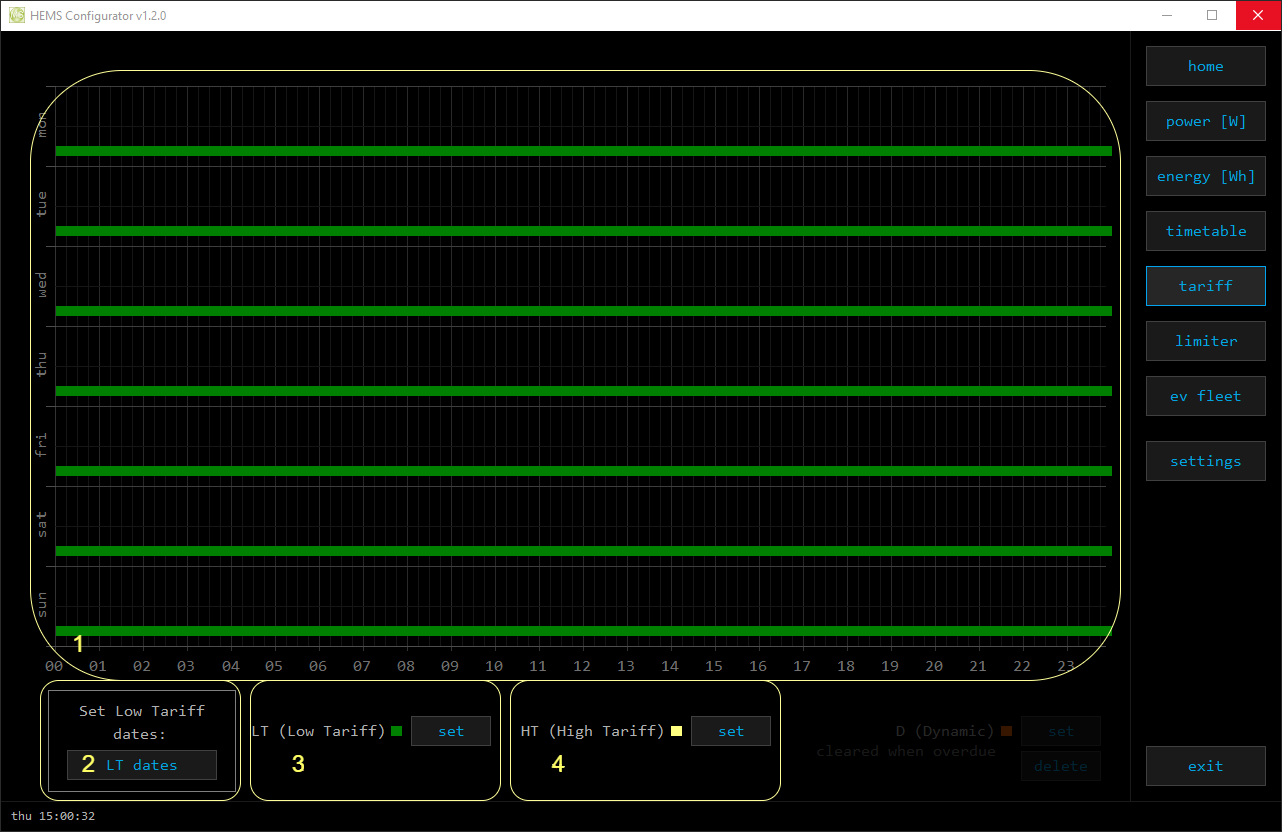Click the HEMS Configurator app icon
1284x833 pixels.
click(16, 15)
